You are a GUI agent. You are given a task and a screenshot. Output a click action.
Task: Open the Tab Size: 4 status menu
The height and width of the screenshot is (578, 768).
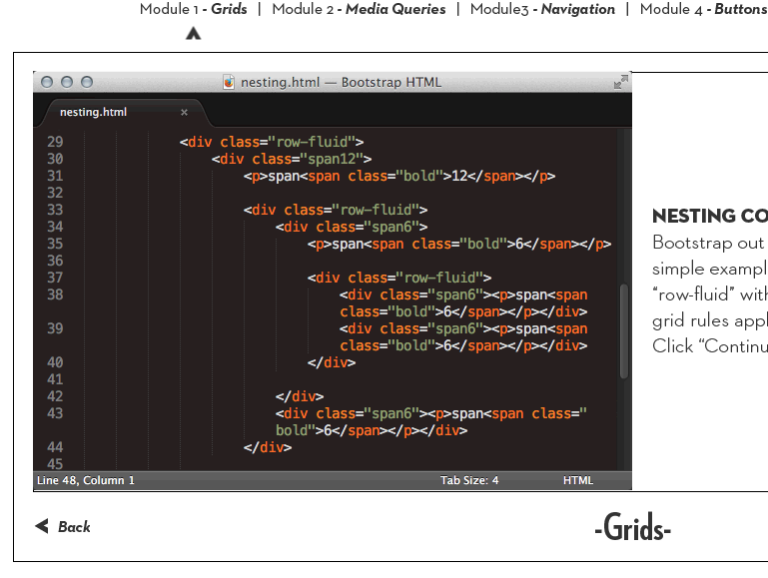(469, 480)
